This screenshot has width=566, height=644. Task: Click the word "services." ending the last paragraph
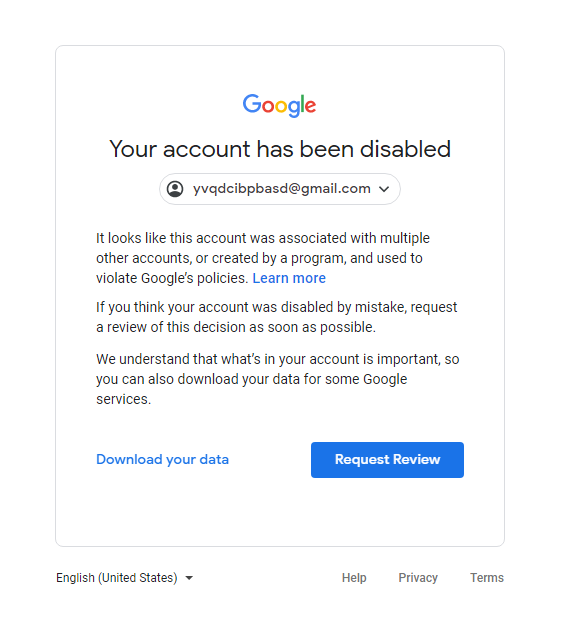click(x=124, y=399)
